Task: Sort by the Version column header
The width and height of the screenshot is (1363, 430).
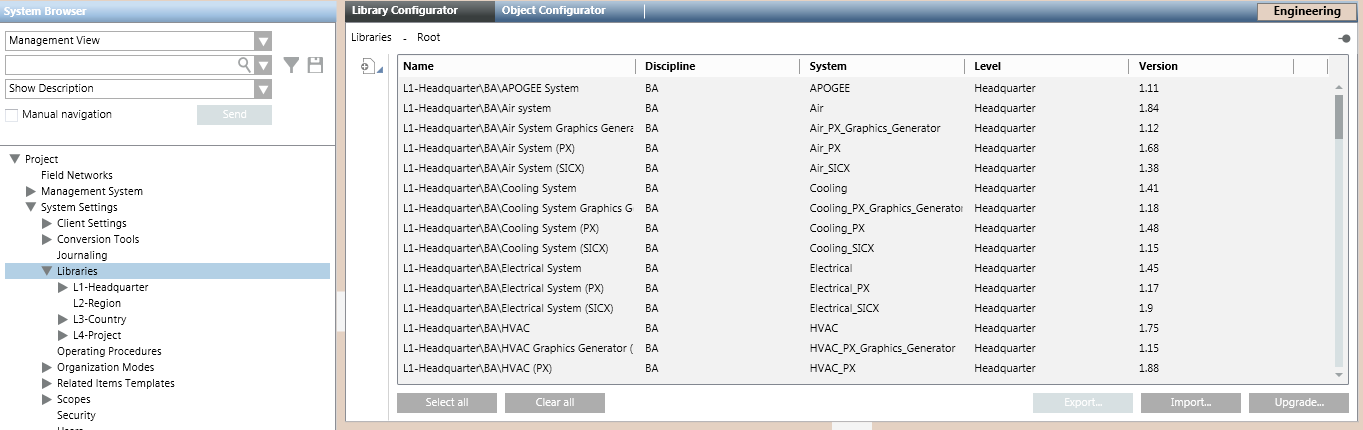Action: coord(1158,67)
